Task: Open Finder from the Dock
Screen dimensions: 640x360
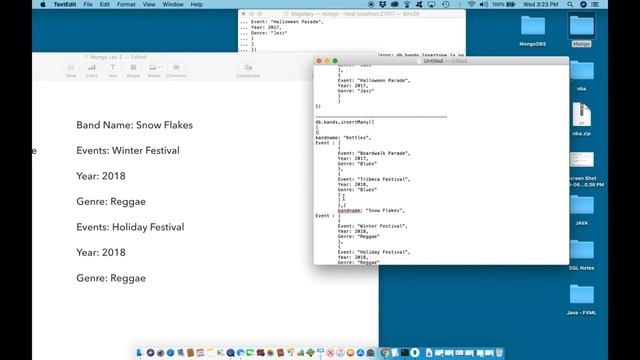Action: [x=140, y=353]
